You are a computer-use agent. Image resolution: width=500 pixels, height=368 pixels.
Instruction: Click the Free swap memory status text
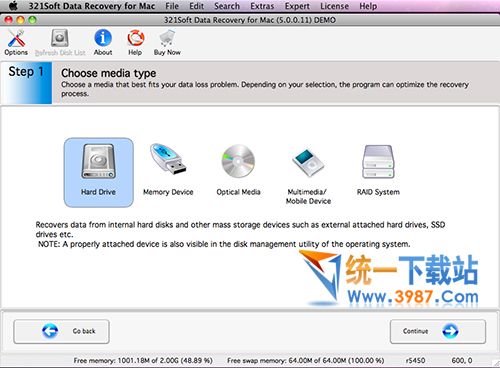[x=306, y=360]
